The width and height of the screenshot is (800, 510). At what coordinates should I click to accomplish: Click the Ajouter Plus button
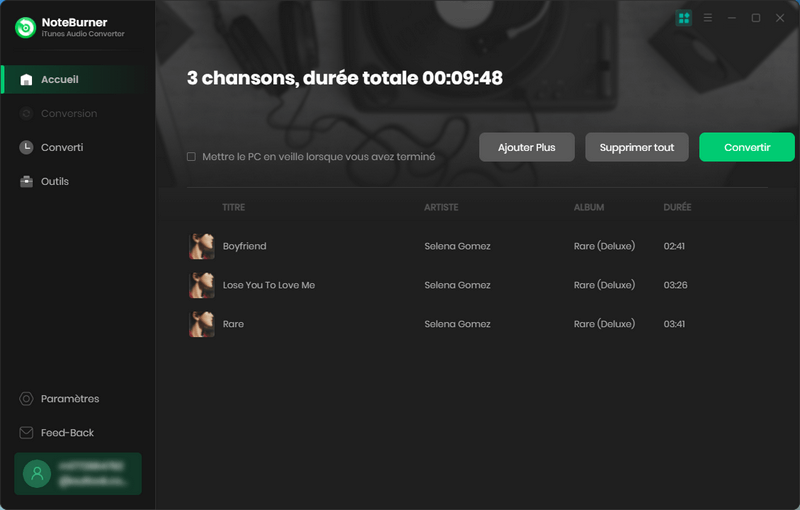coord(527,147)
